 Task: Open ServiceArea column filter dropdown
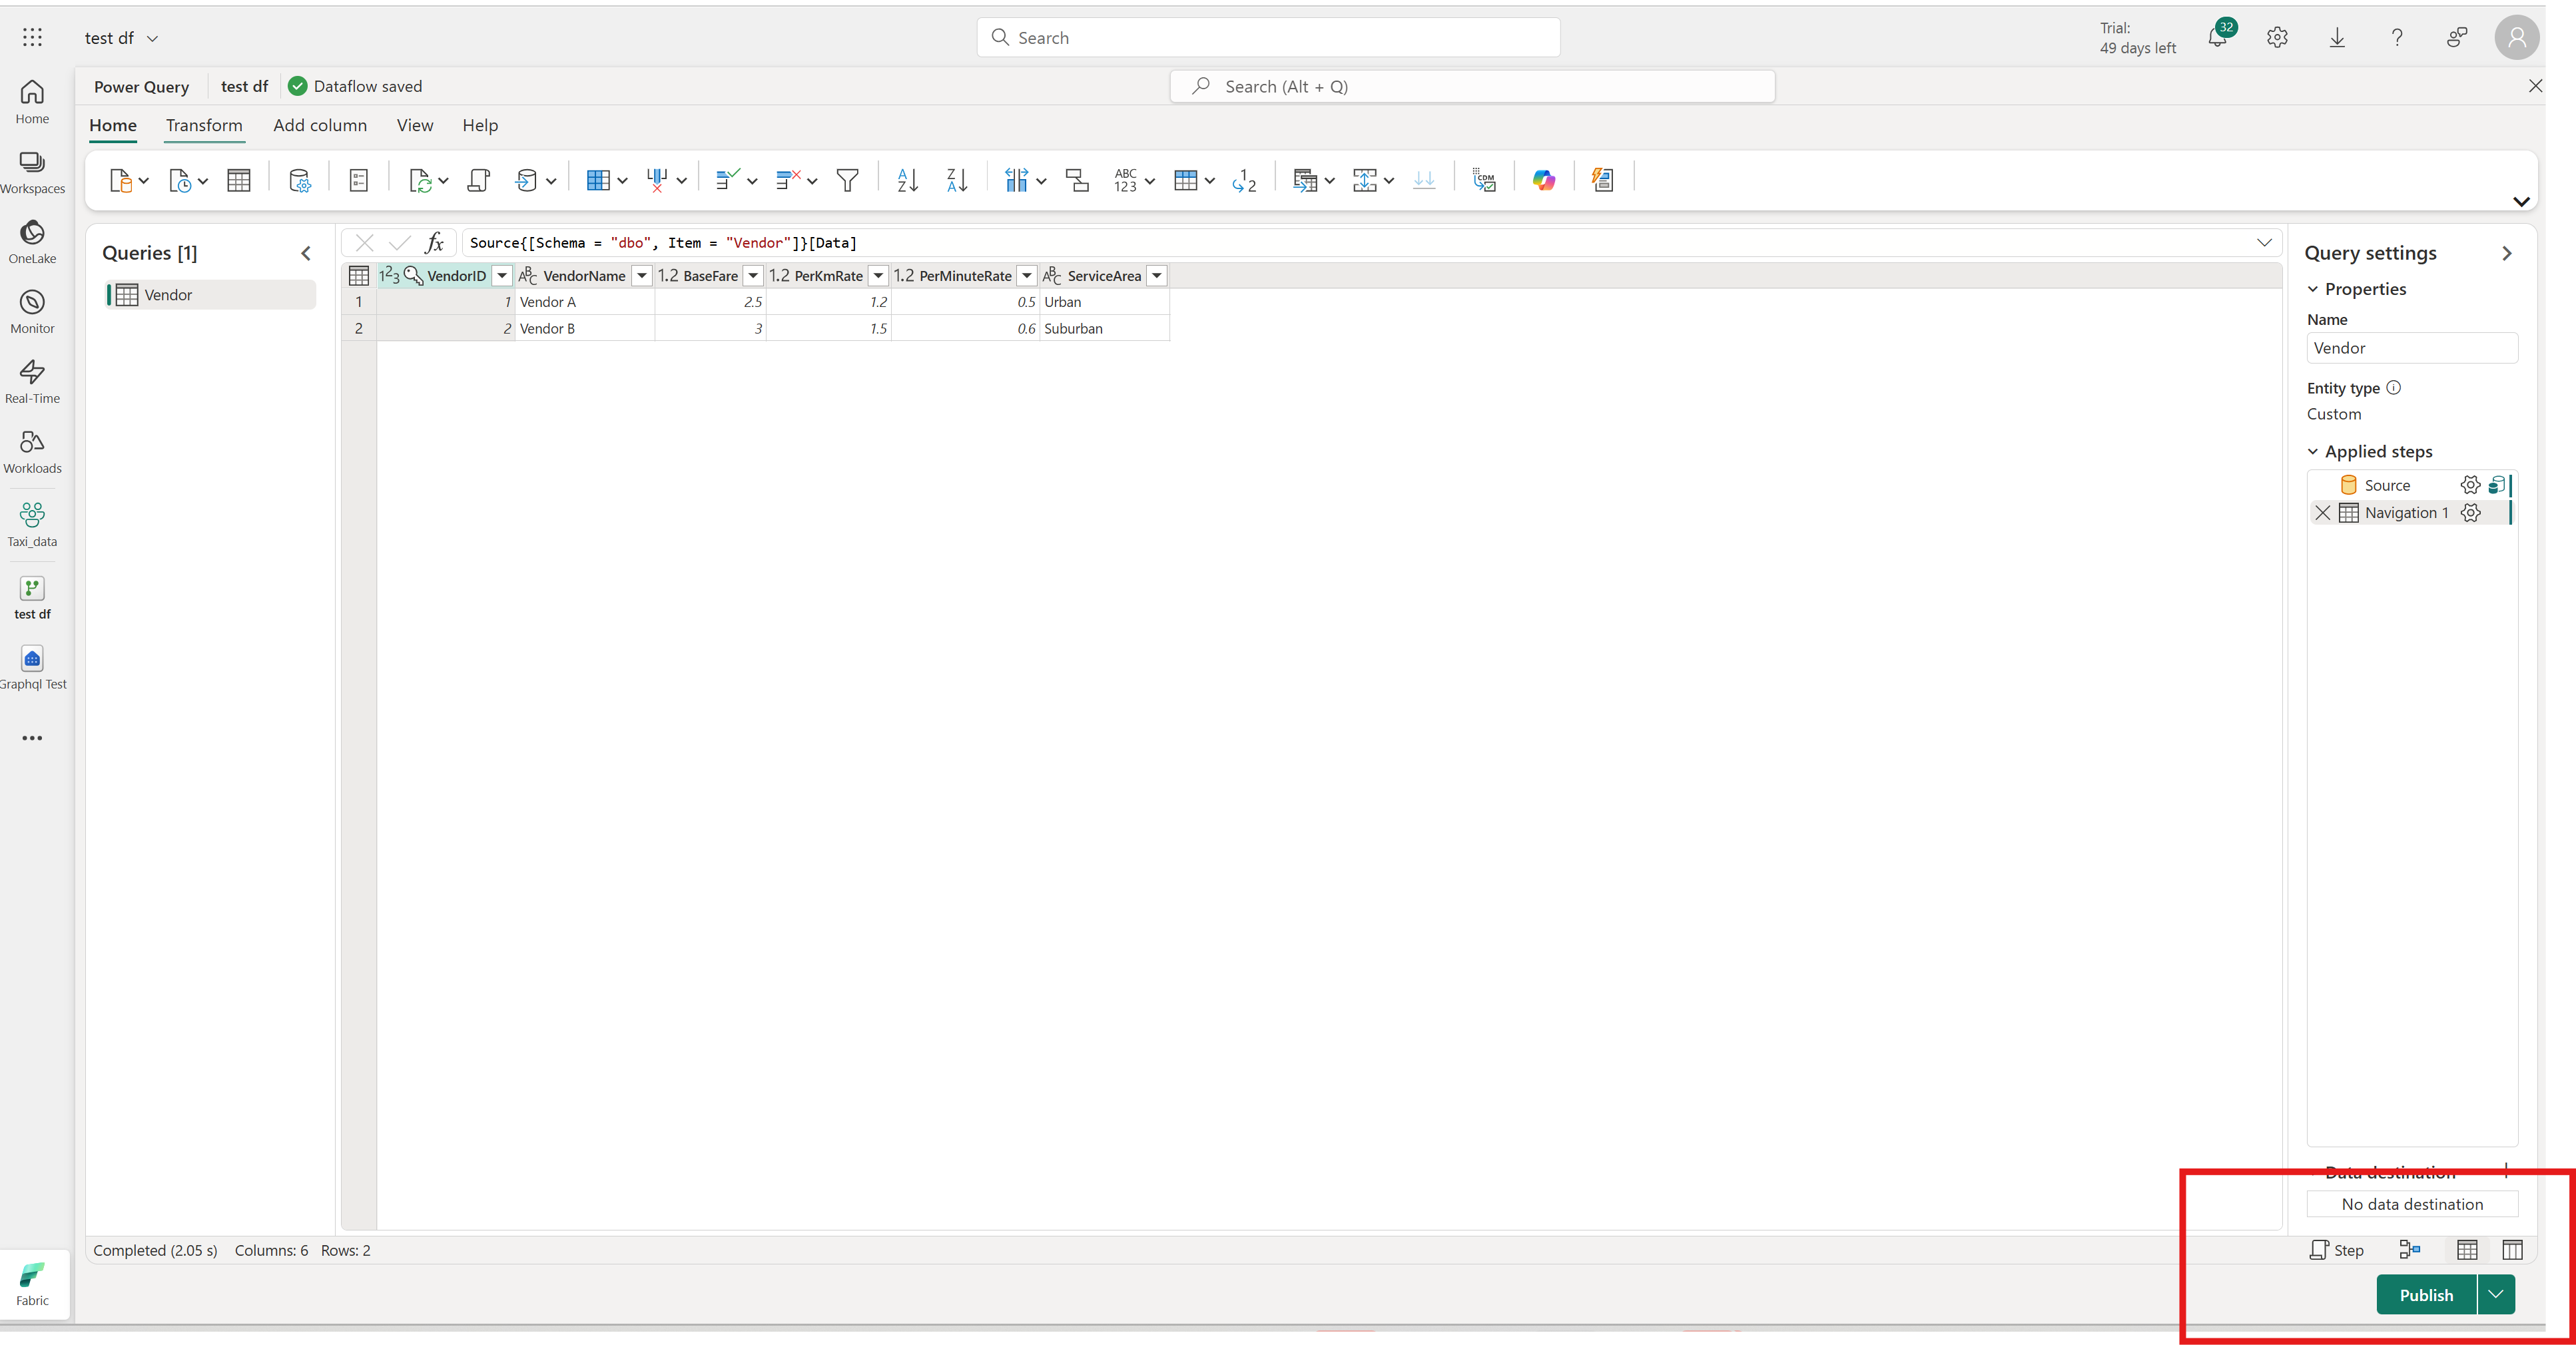(x=1157, y=276)
